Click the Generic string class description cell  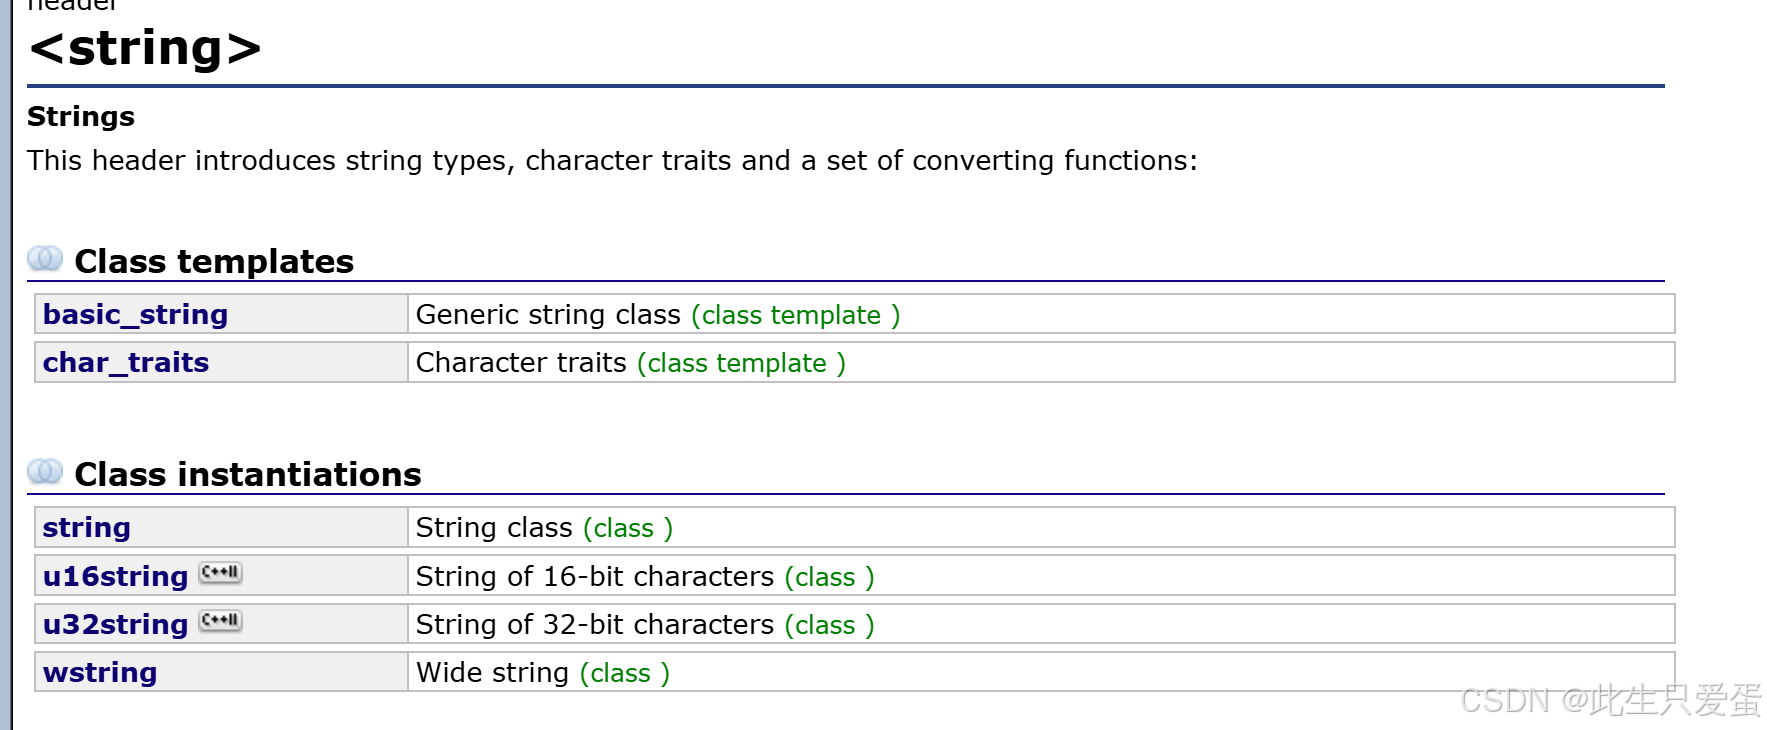click(1041, 314)
